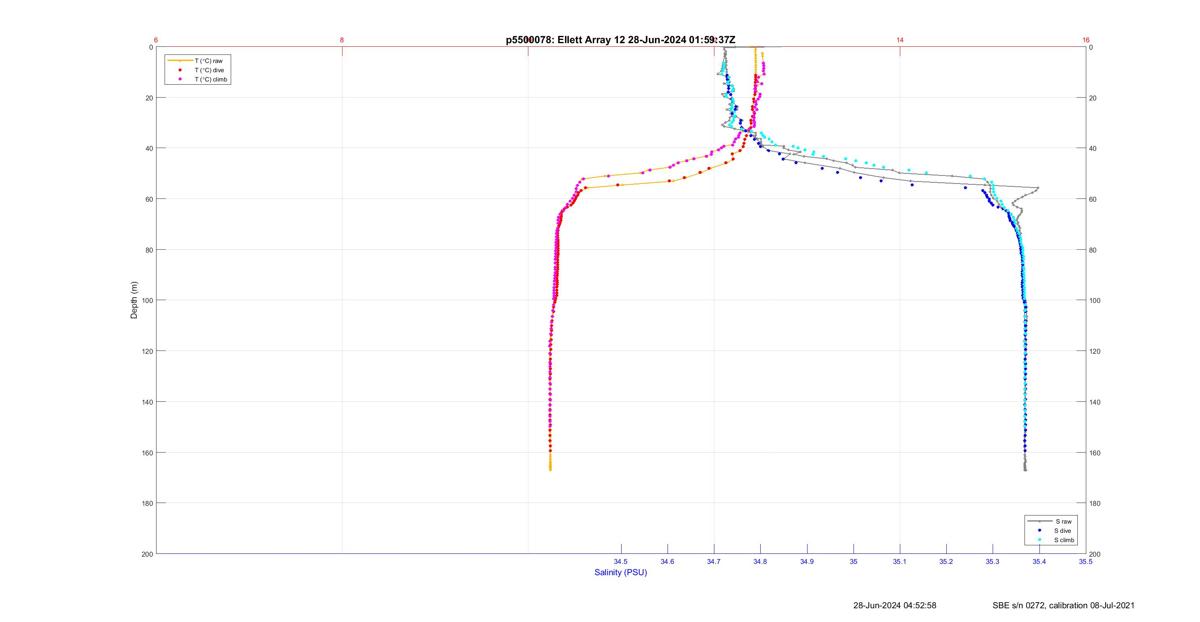Click 'SBE s/n 0272, calibration 08-Jul-2021' footer
Viewport: 1200px width, 622px height.
(1063, 605)
